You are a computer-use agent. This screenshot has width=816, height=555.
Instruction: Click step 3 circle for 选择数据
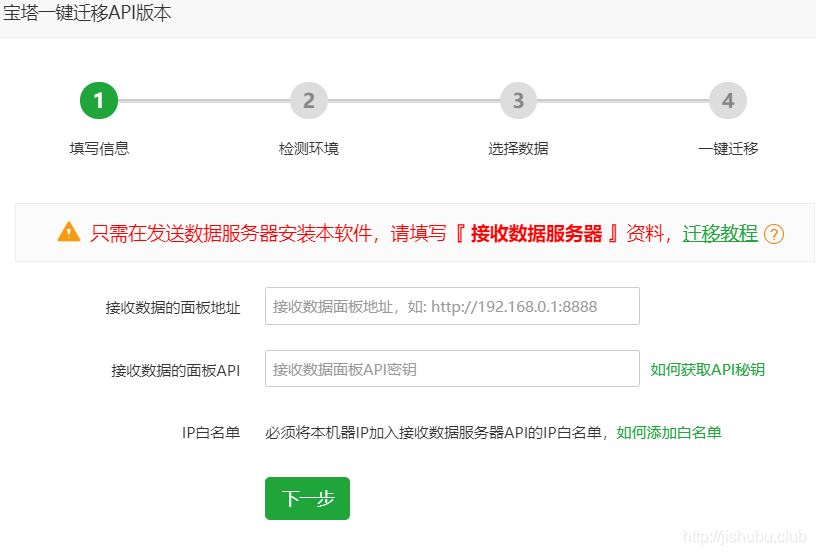[x=518, y=100]
